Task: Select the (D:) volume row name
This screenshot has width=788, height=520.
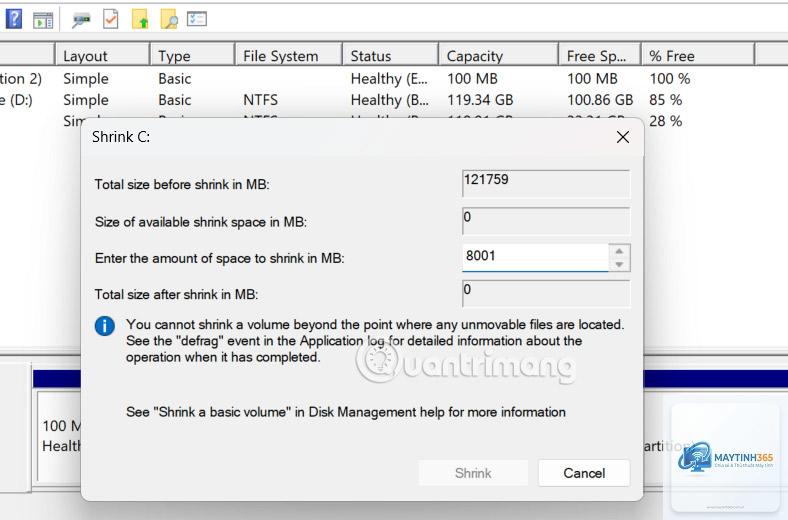Action: [x=17, y=100]
